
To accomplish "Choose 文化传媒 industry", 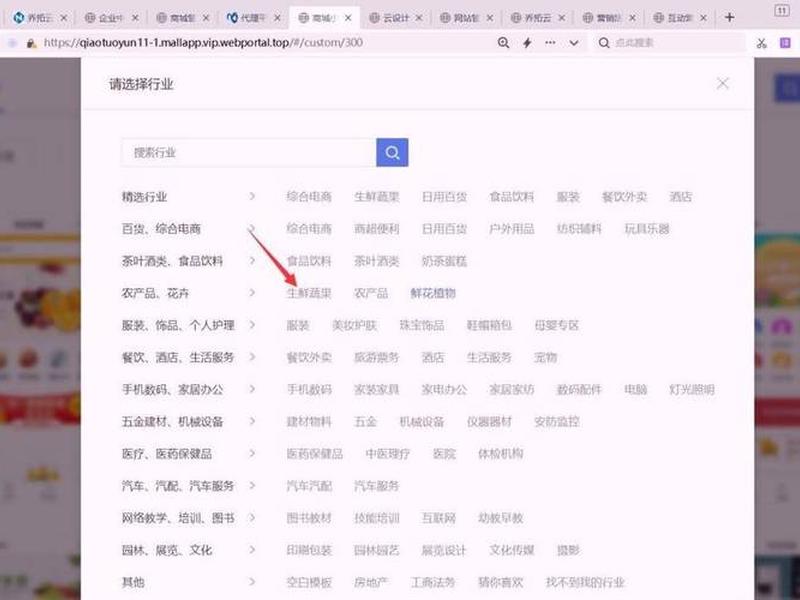I will (x=512, y=551).
